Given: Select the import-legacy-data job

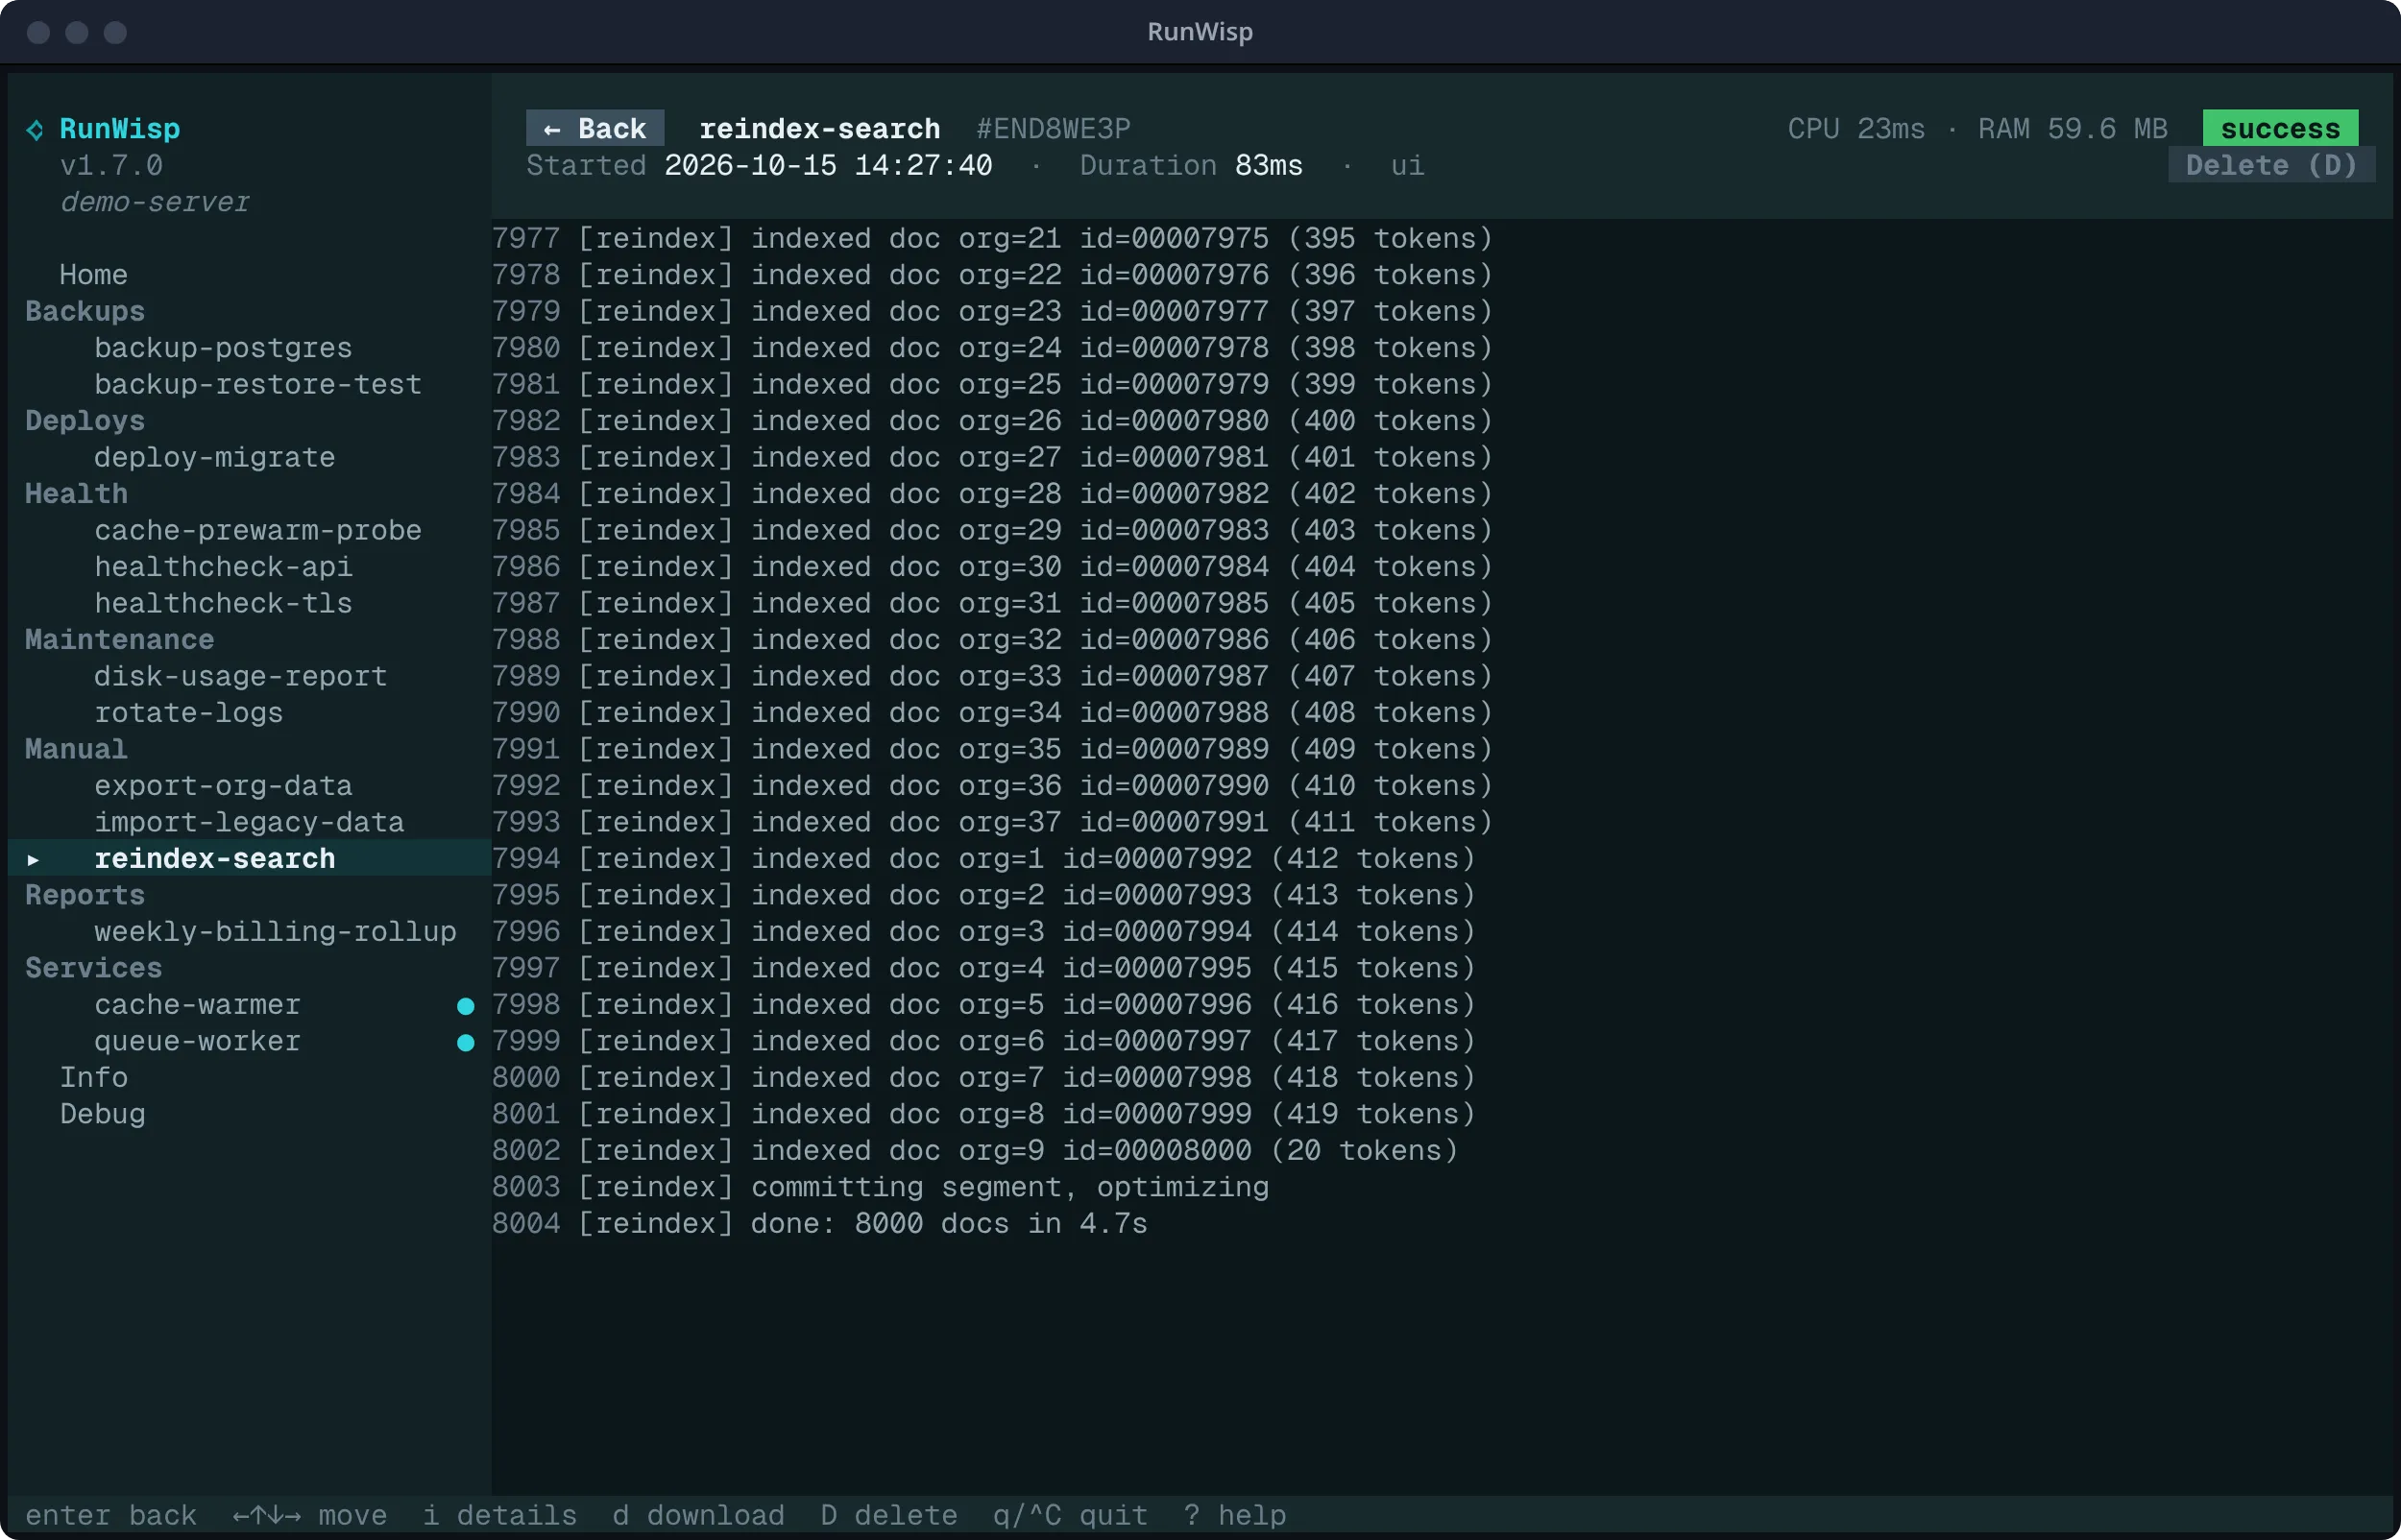Looking at the screenshot, I should tap(249, 822).
